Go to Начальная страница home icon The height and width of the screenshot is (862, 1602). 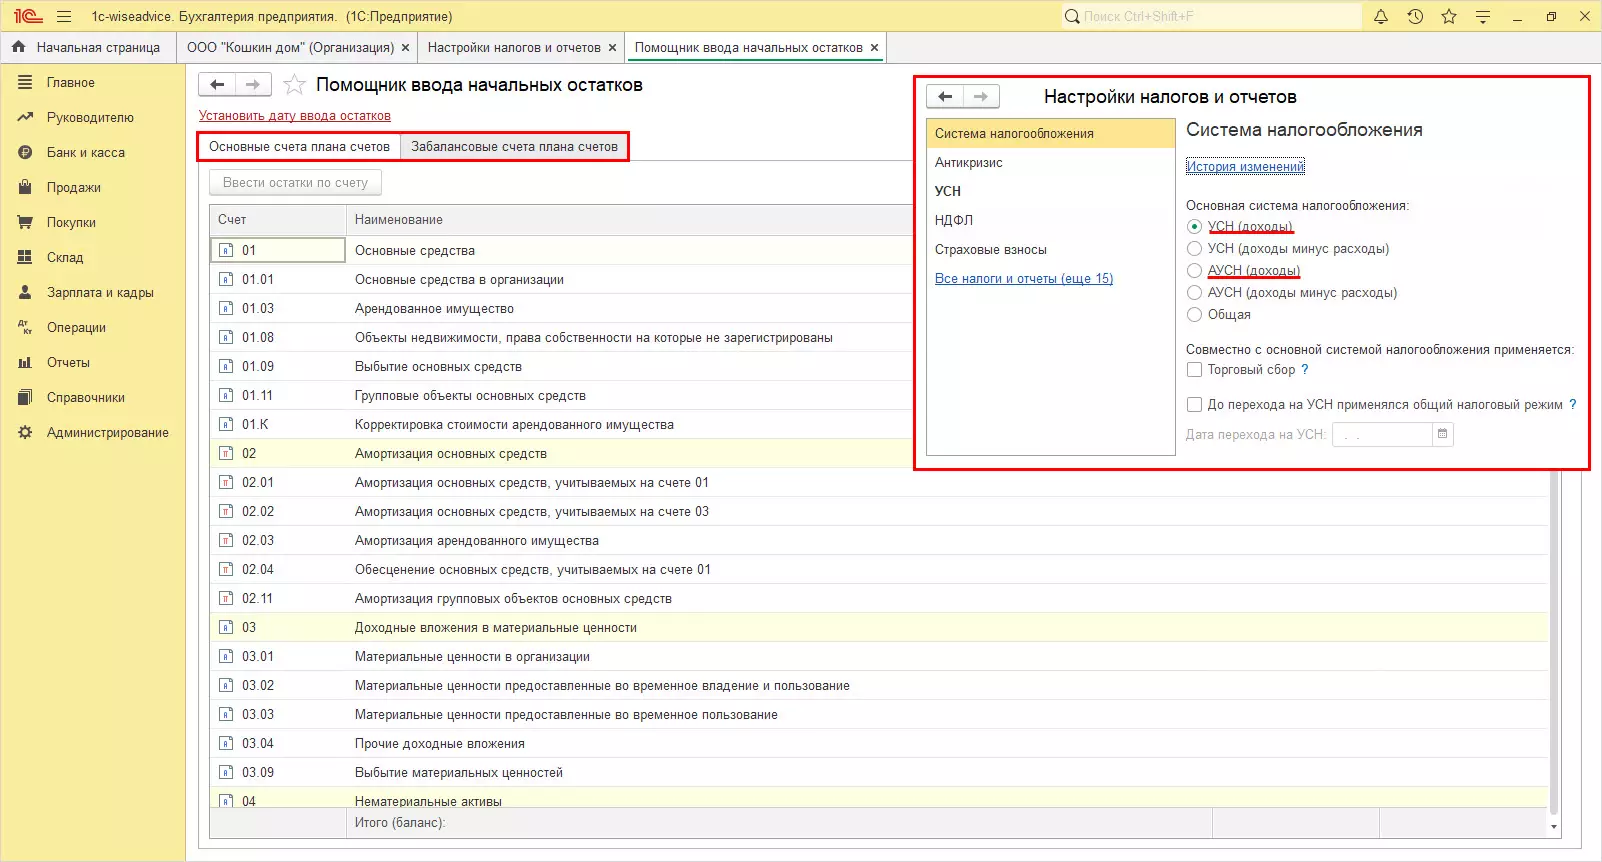18,47
